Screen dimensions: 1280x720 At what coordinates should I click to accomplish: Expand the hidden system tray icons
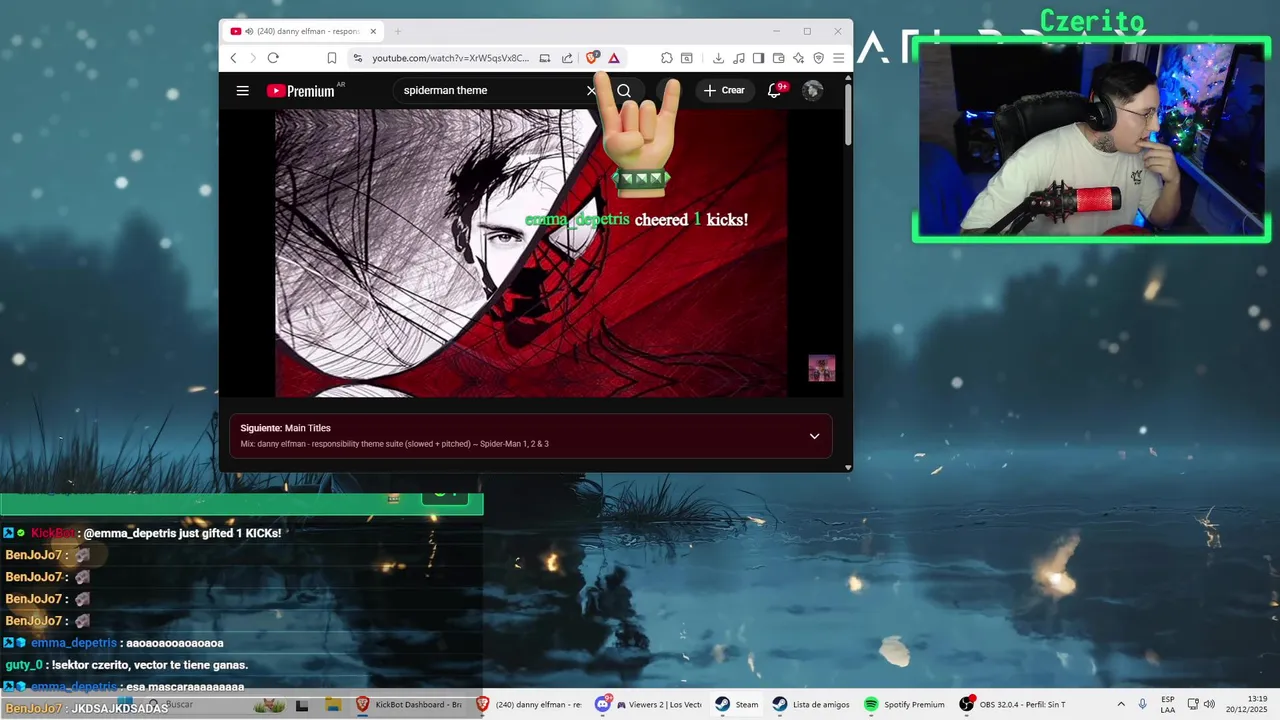pyautogui.click(x=1121, y=704)
